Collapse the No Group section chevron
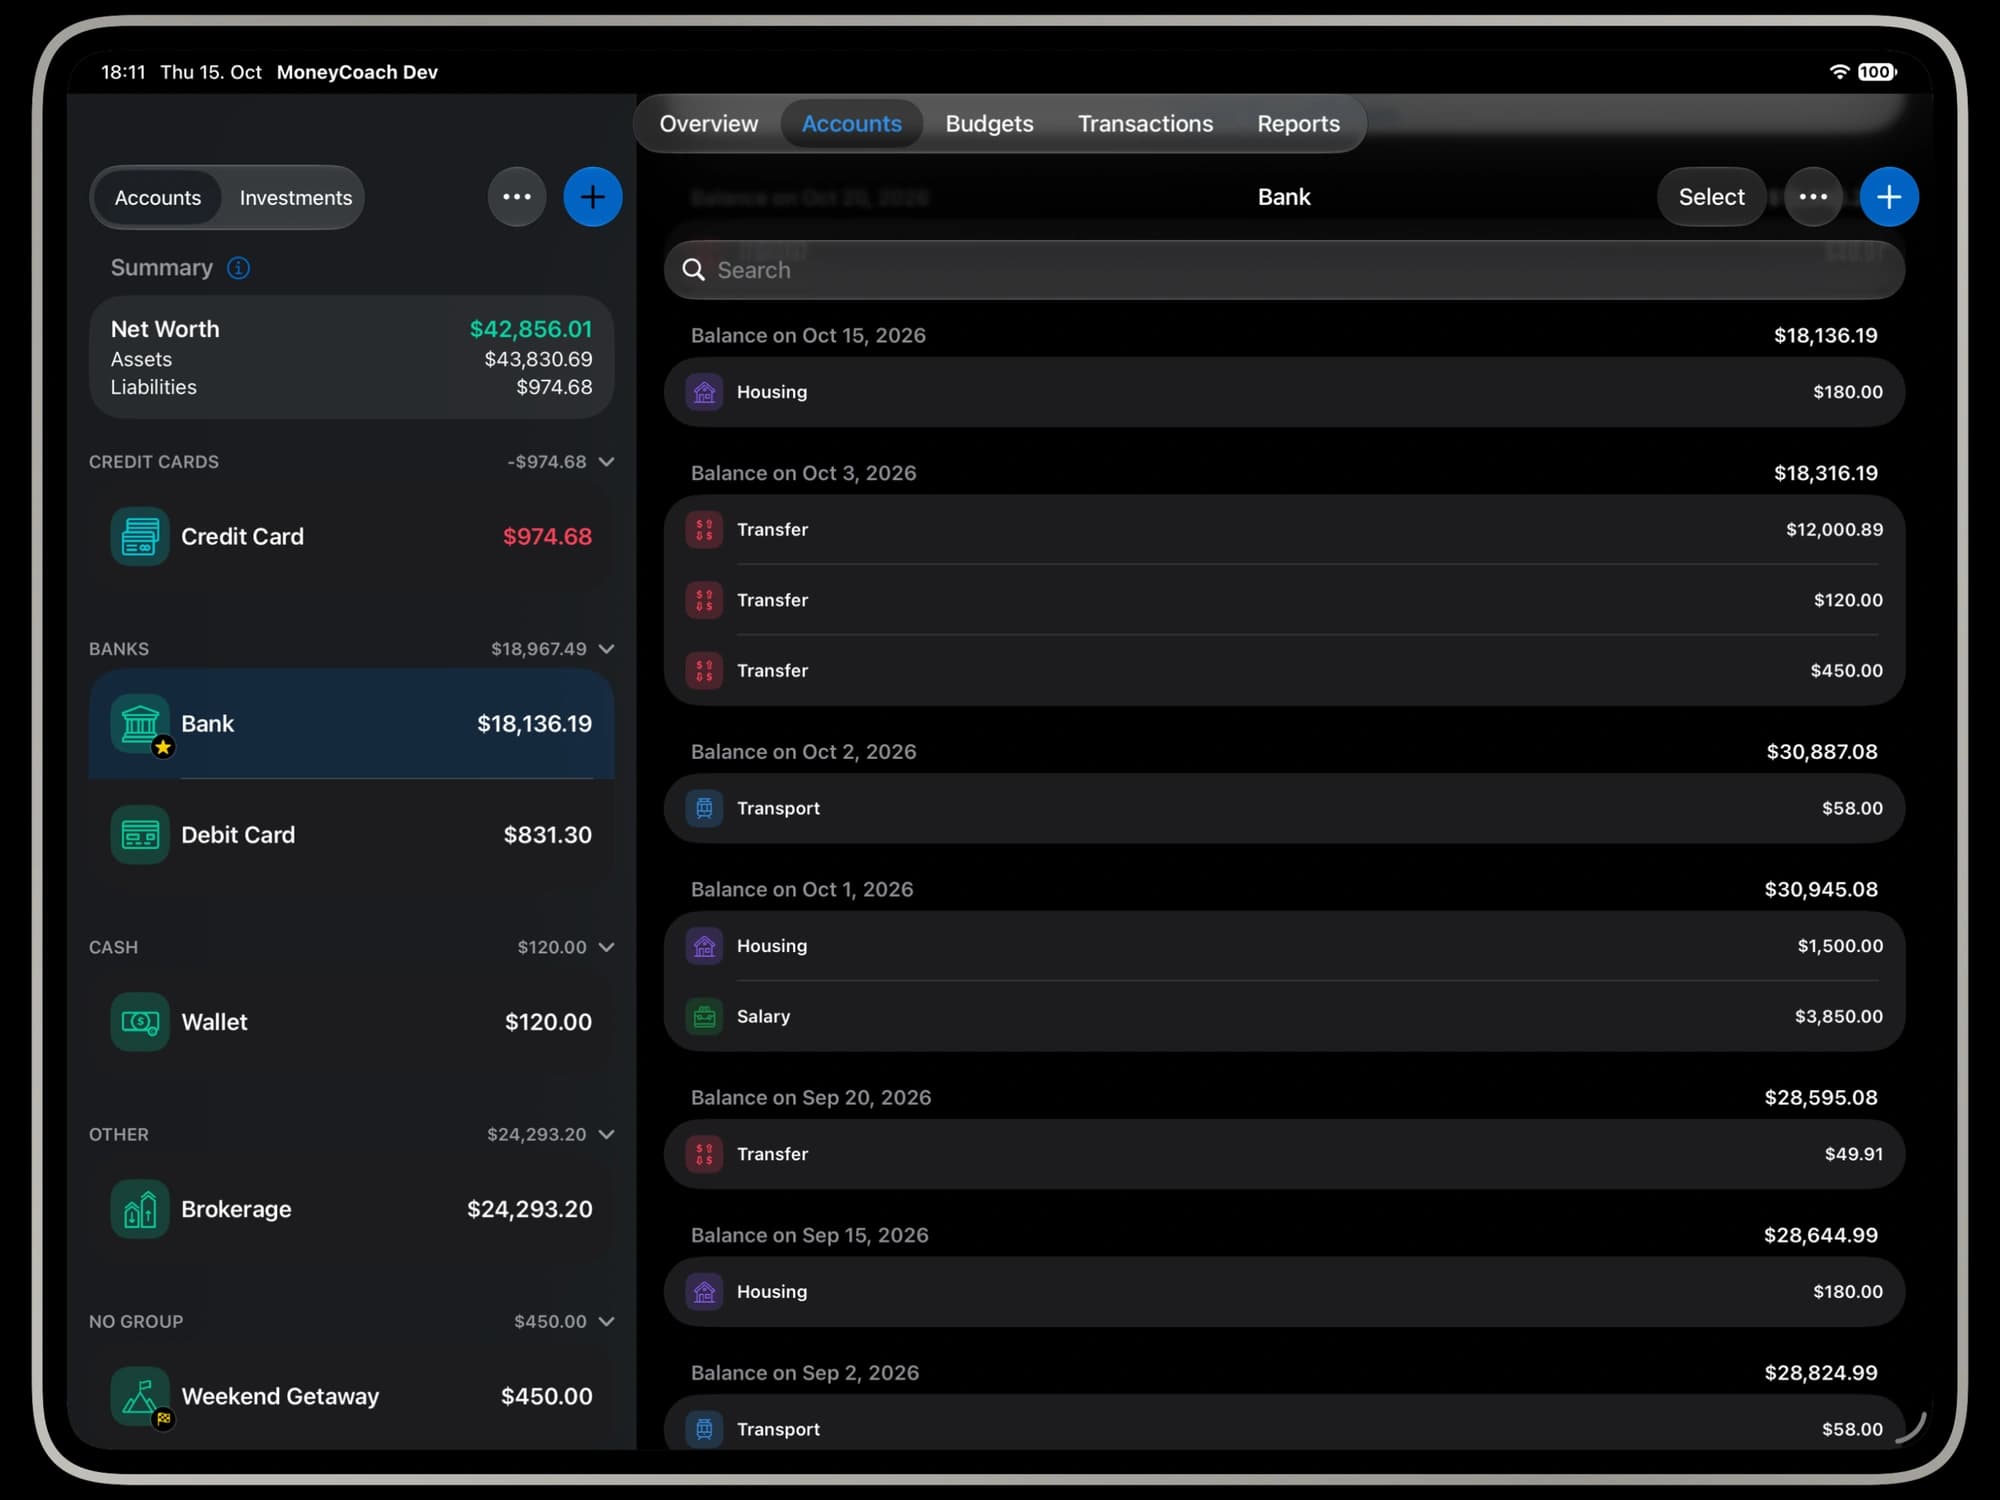This screenshot has width=2000, height=1500. (606, 1321)
